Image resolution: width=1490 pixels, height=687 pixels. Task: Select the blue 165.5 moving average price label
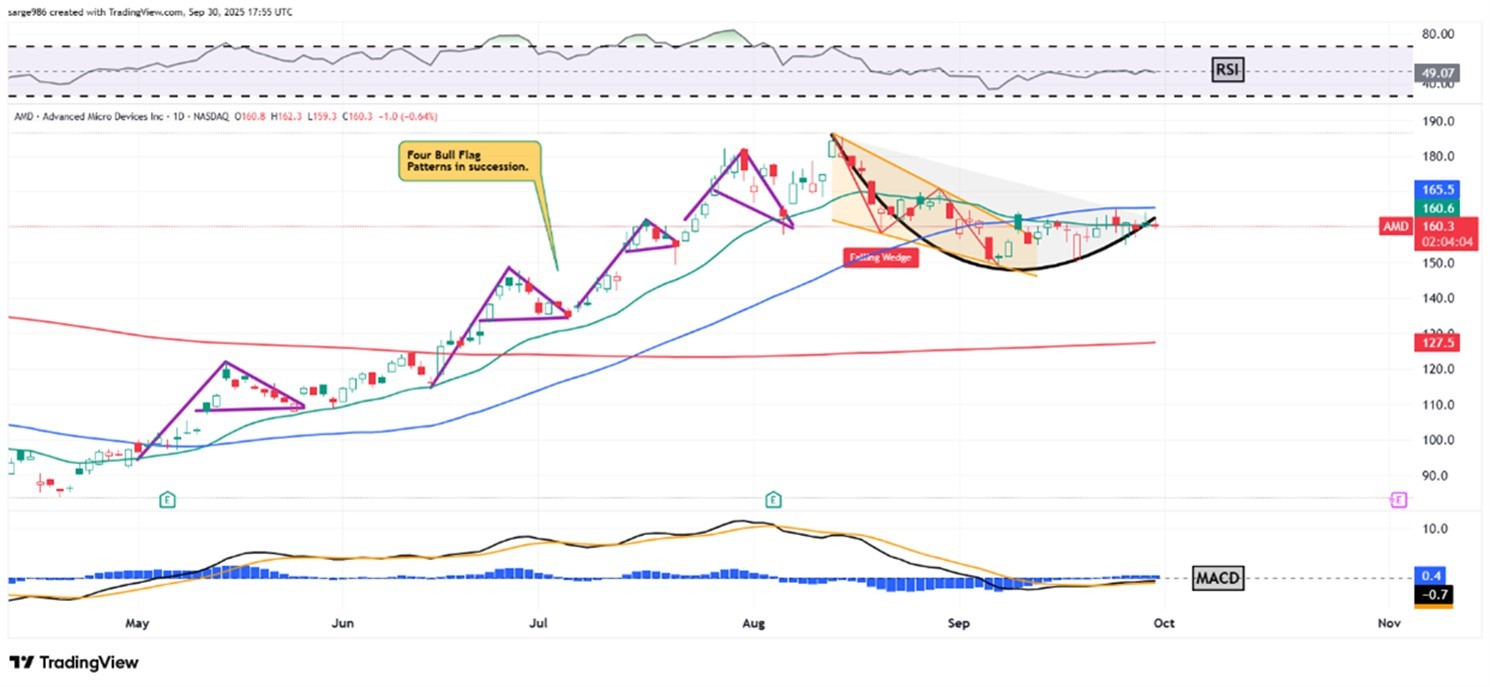pyautogui.click(x=1433, y=188)
